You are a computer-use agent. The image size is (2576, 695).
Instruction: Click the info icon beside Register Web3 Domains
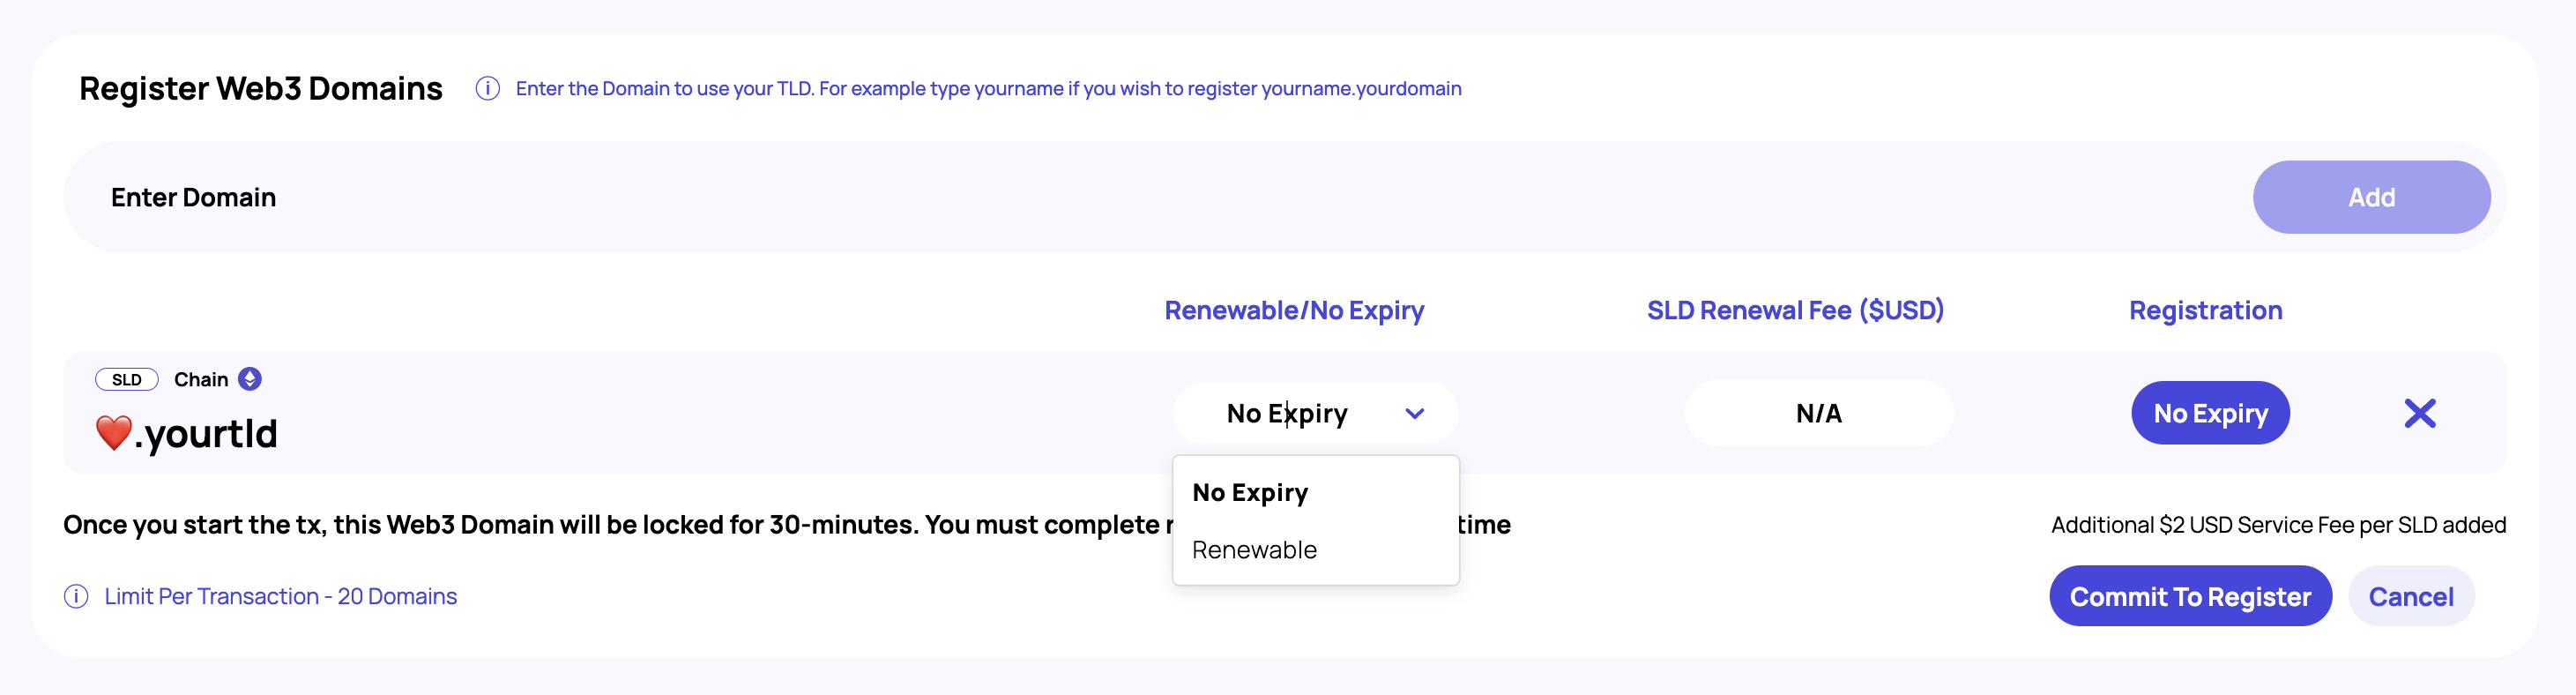click(x=487, y=88)
